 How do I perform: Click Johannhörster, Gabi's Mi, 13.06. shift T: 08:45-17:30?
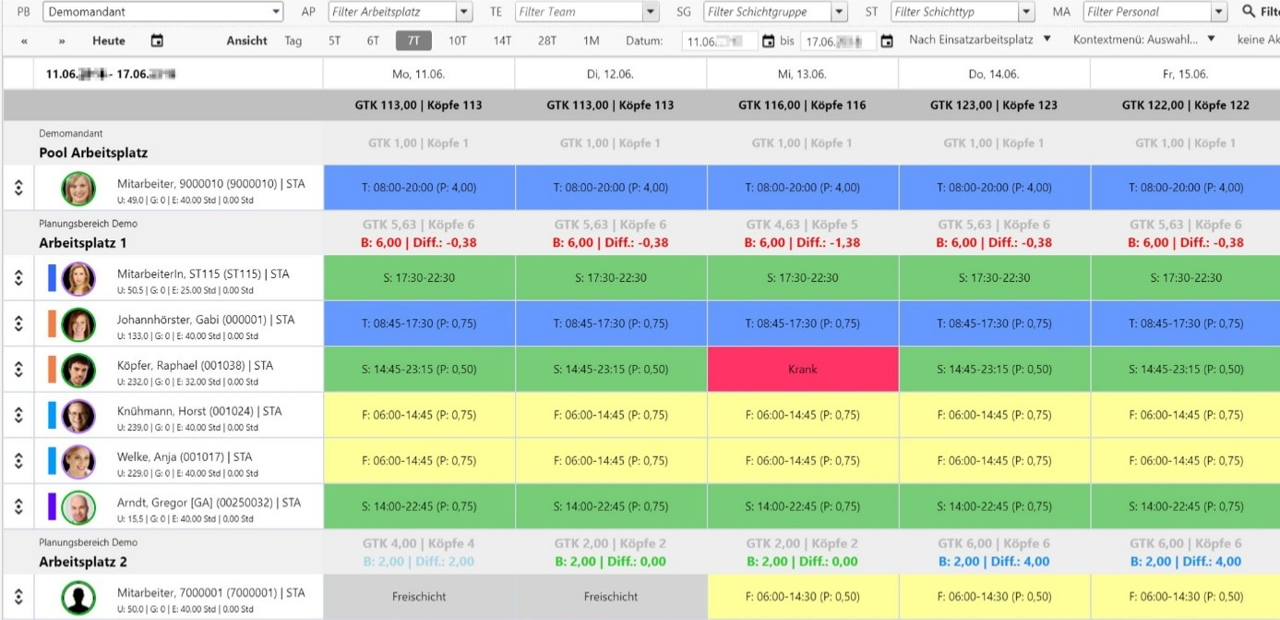(x=802, y=323)
